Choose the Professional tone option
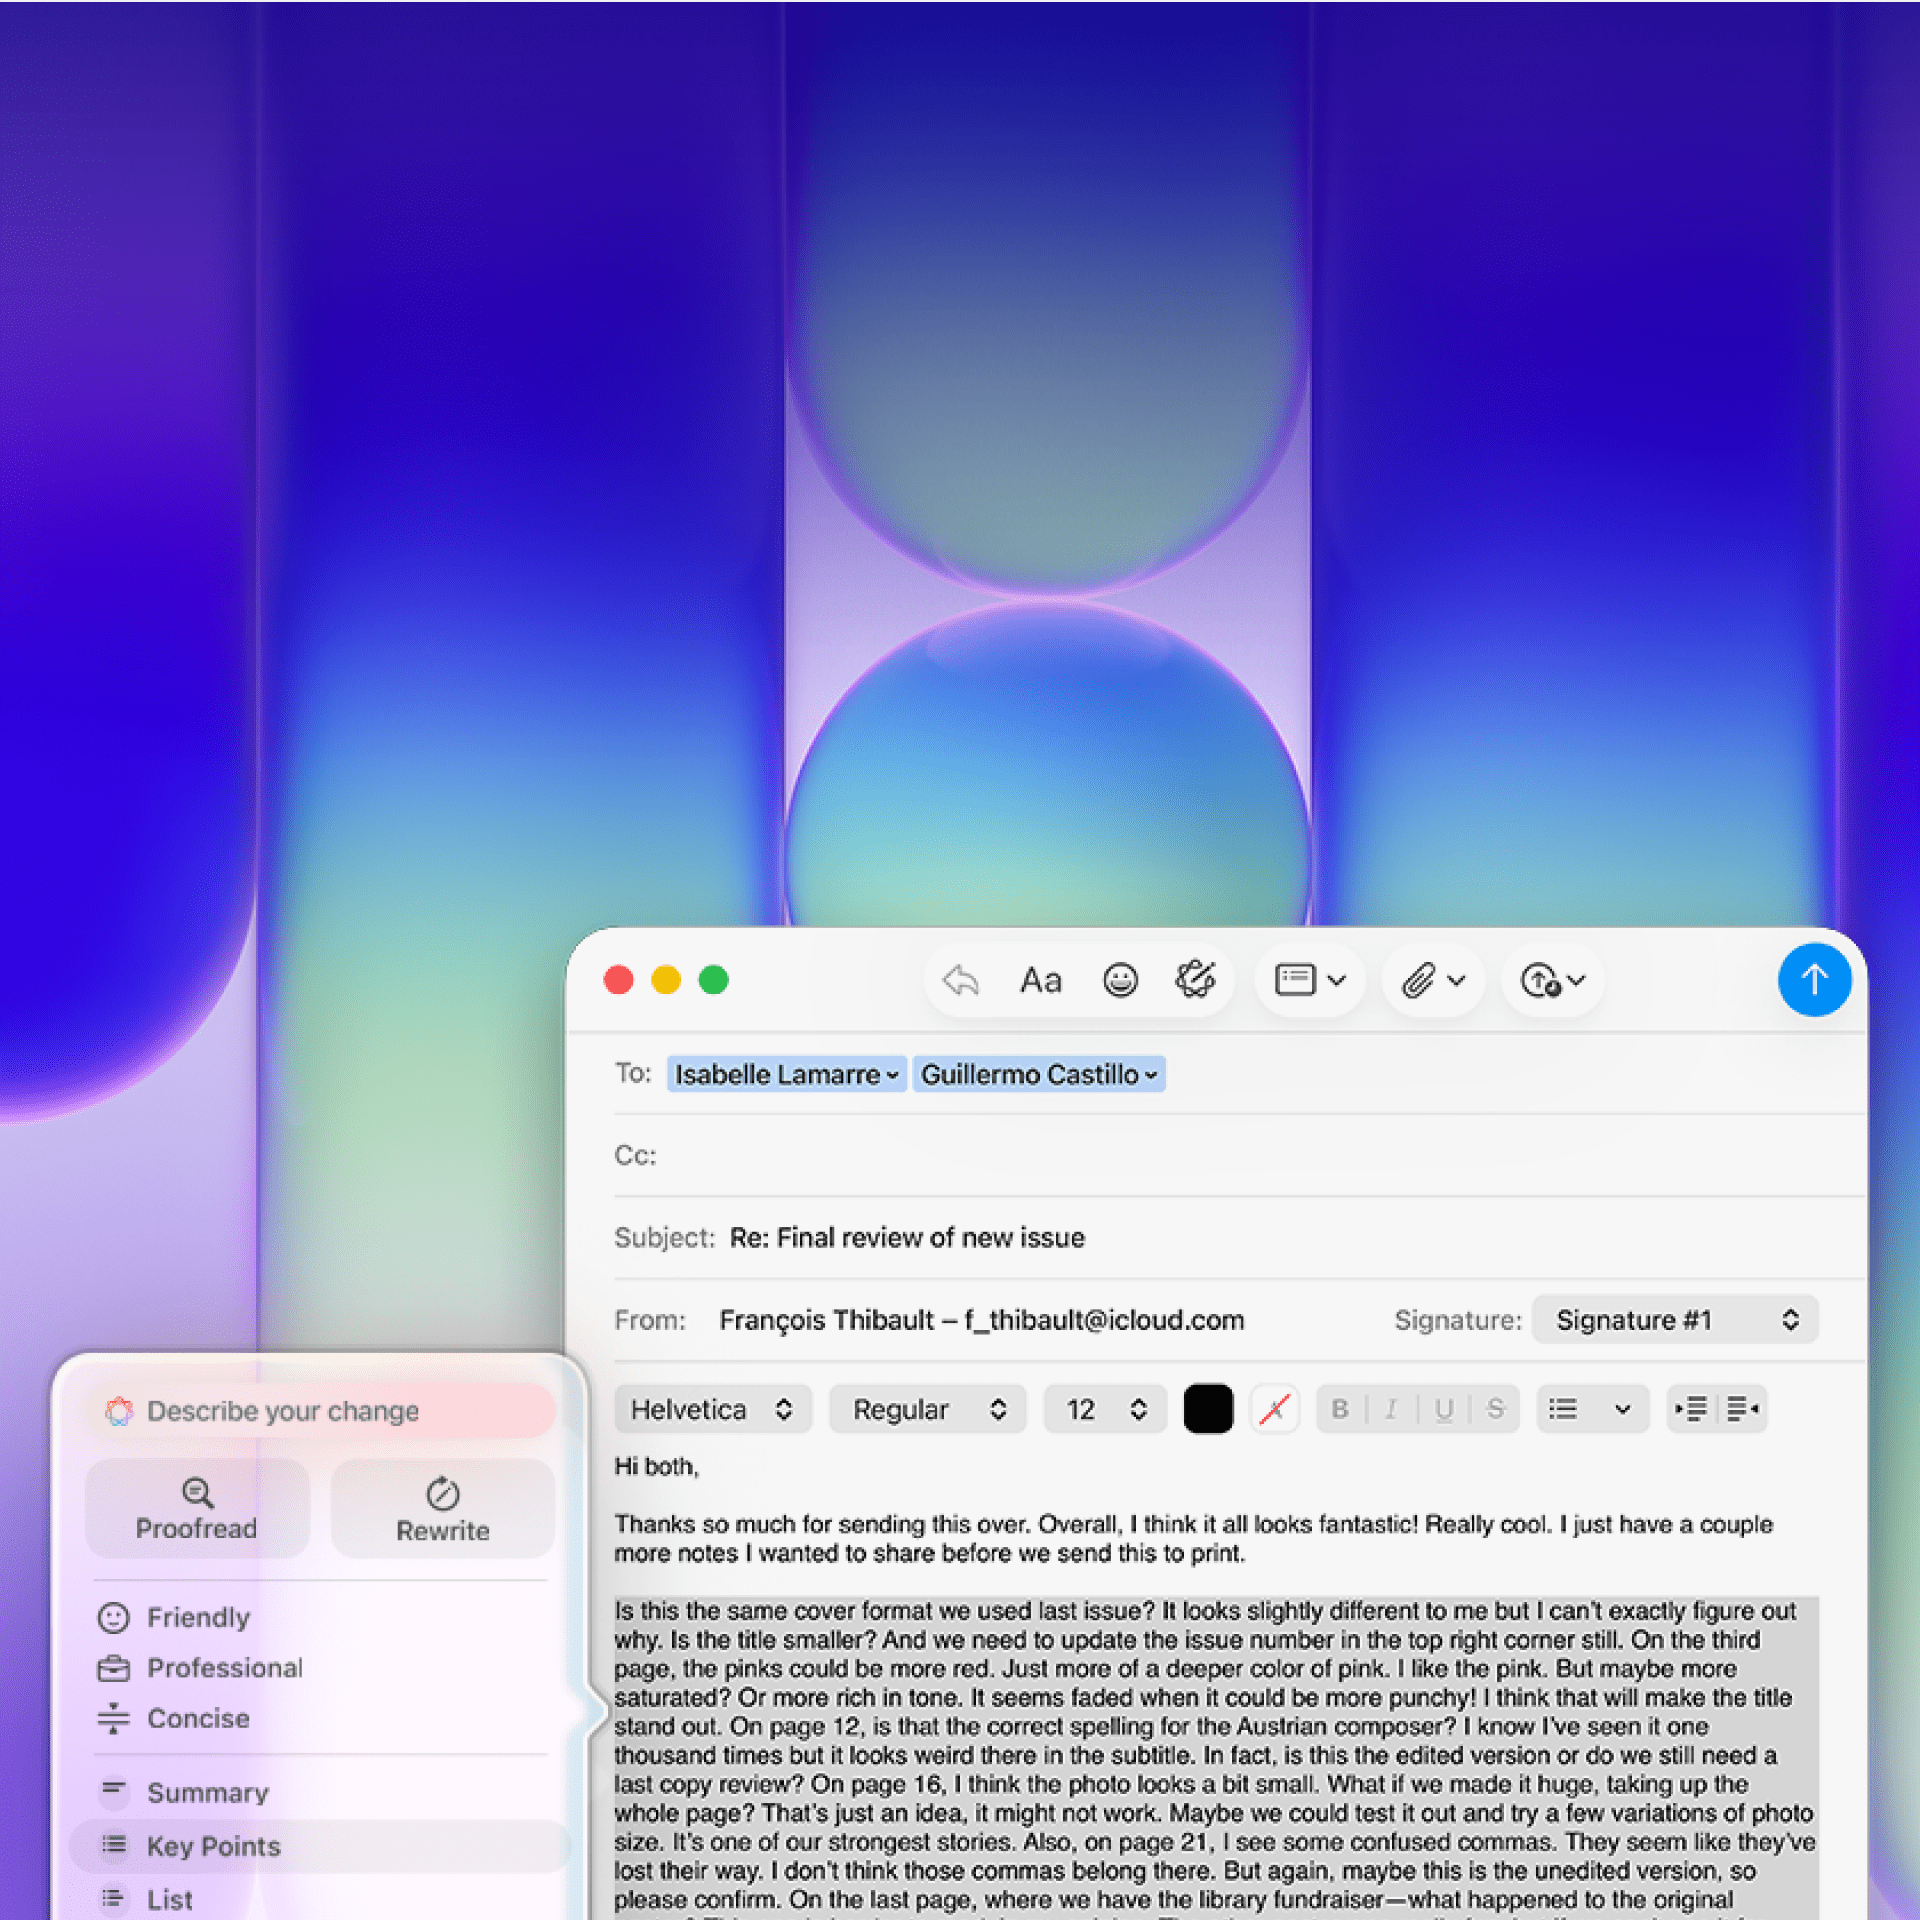Screen dimensions: 1920x1920 224,1668
